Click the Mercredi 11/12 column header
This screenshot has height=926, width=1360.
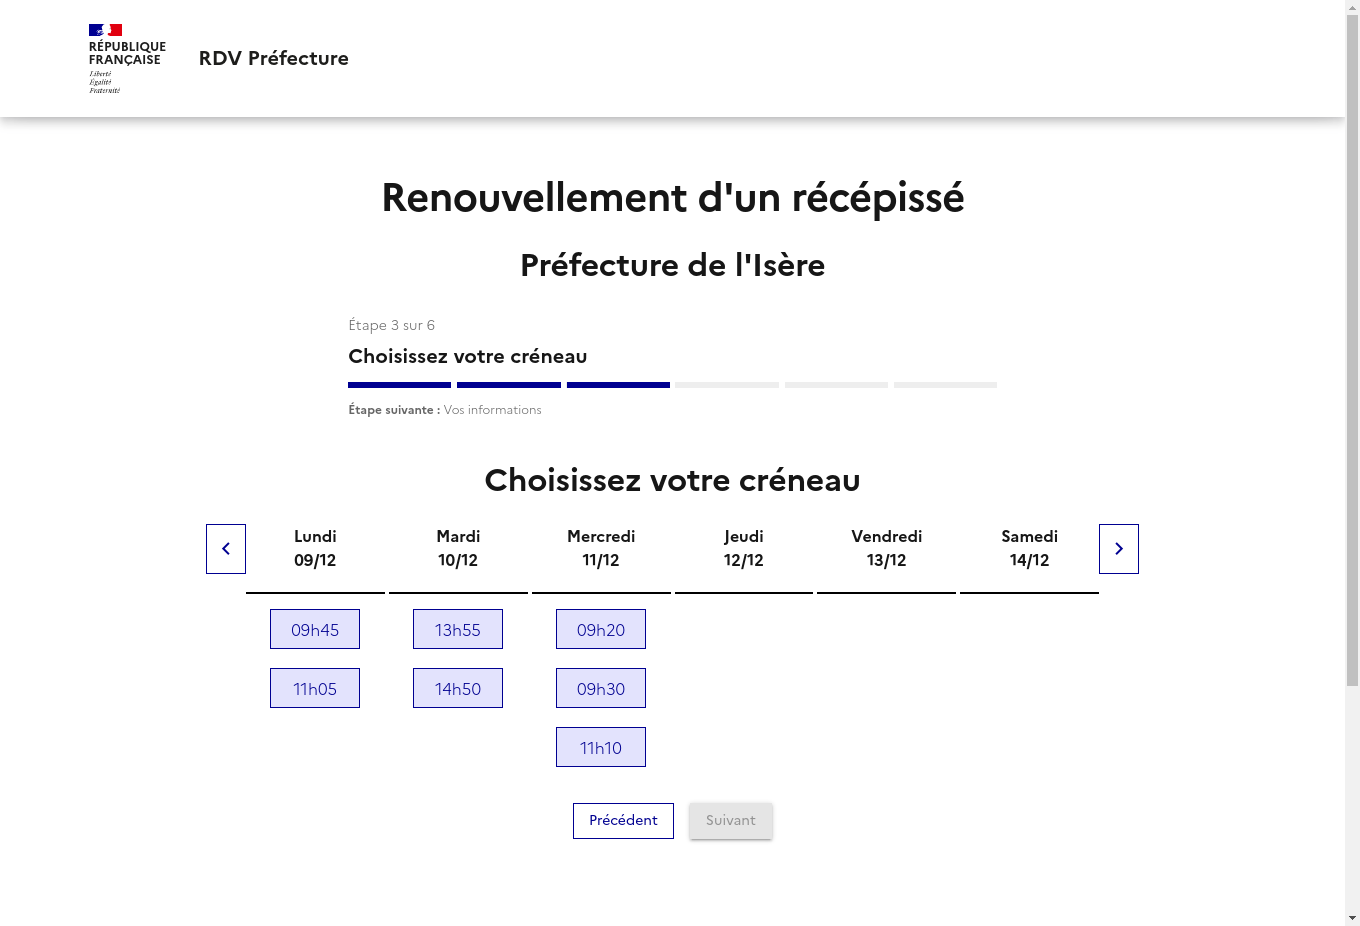[601, 548]
